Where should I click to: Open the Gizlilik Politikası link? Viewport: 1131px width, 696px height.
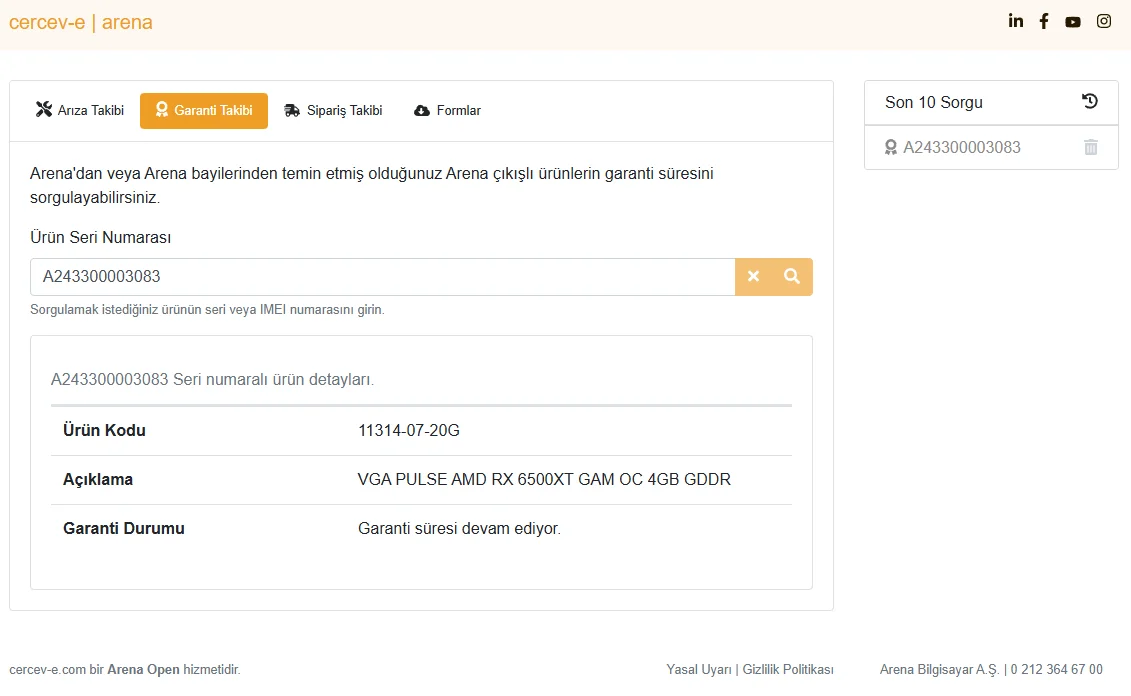coord(788,669)
